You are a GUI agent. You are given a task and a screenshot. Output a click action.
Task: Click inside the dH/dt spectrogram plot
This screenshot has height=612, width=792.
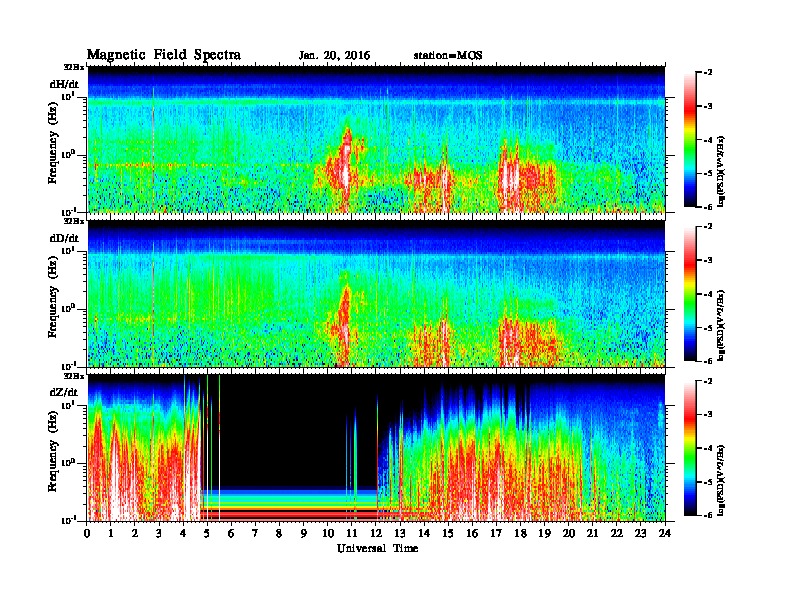point(376,139)
